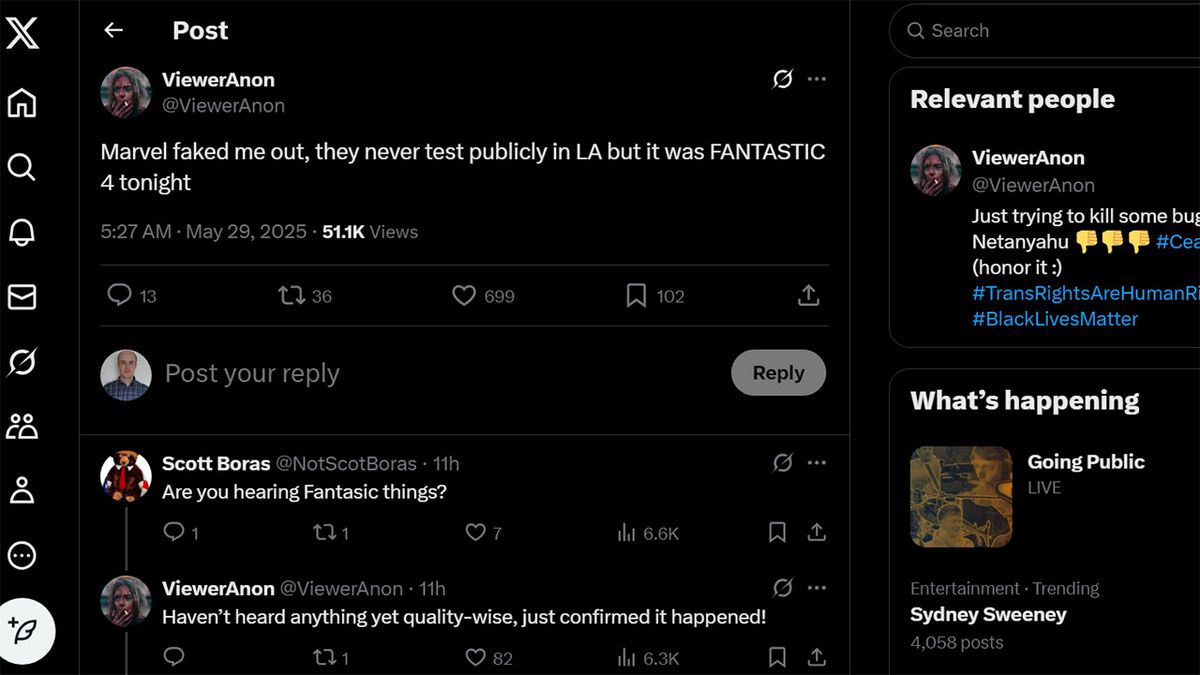The height and width of the screenshot is (675, 1200).
Task: Repost the main ViewerAnon post
Action: point(291,296)
